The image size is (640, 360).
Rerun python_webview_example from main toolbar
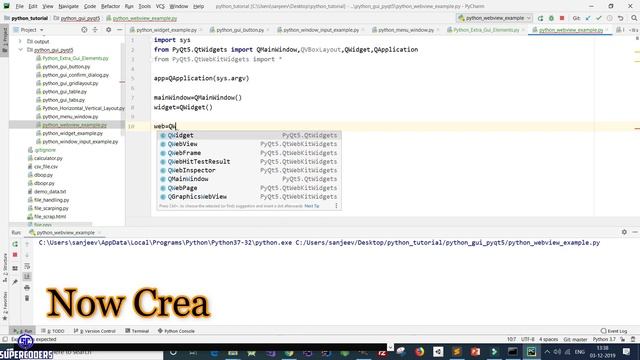click(x=540, y=18)
